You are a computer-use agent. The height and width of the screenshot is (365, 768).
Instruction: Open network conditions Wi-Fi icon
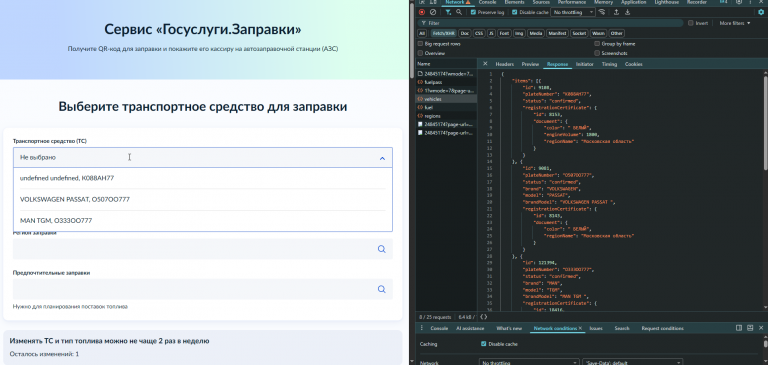[x=602, y=12]
